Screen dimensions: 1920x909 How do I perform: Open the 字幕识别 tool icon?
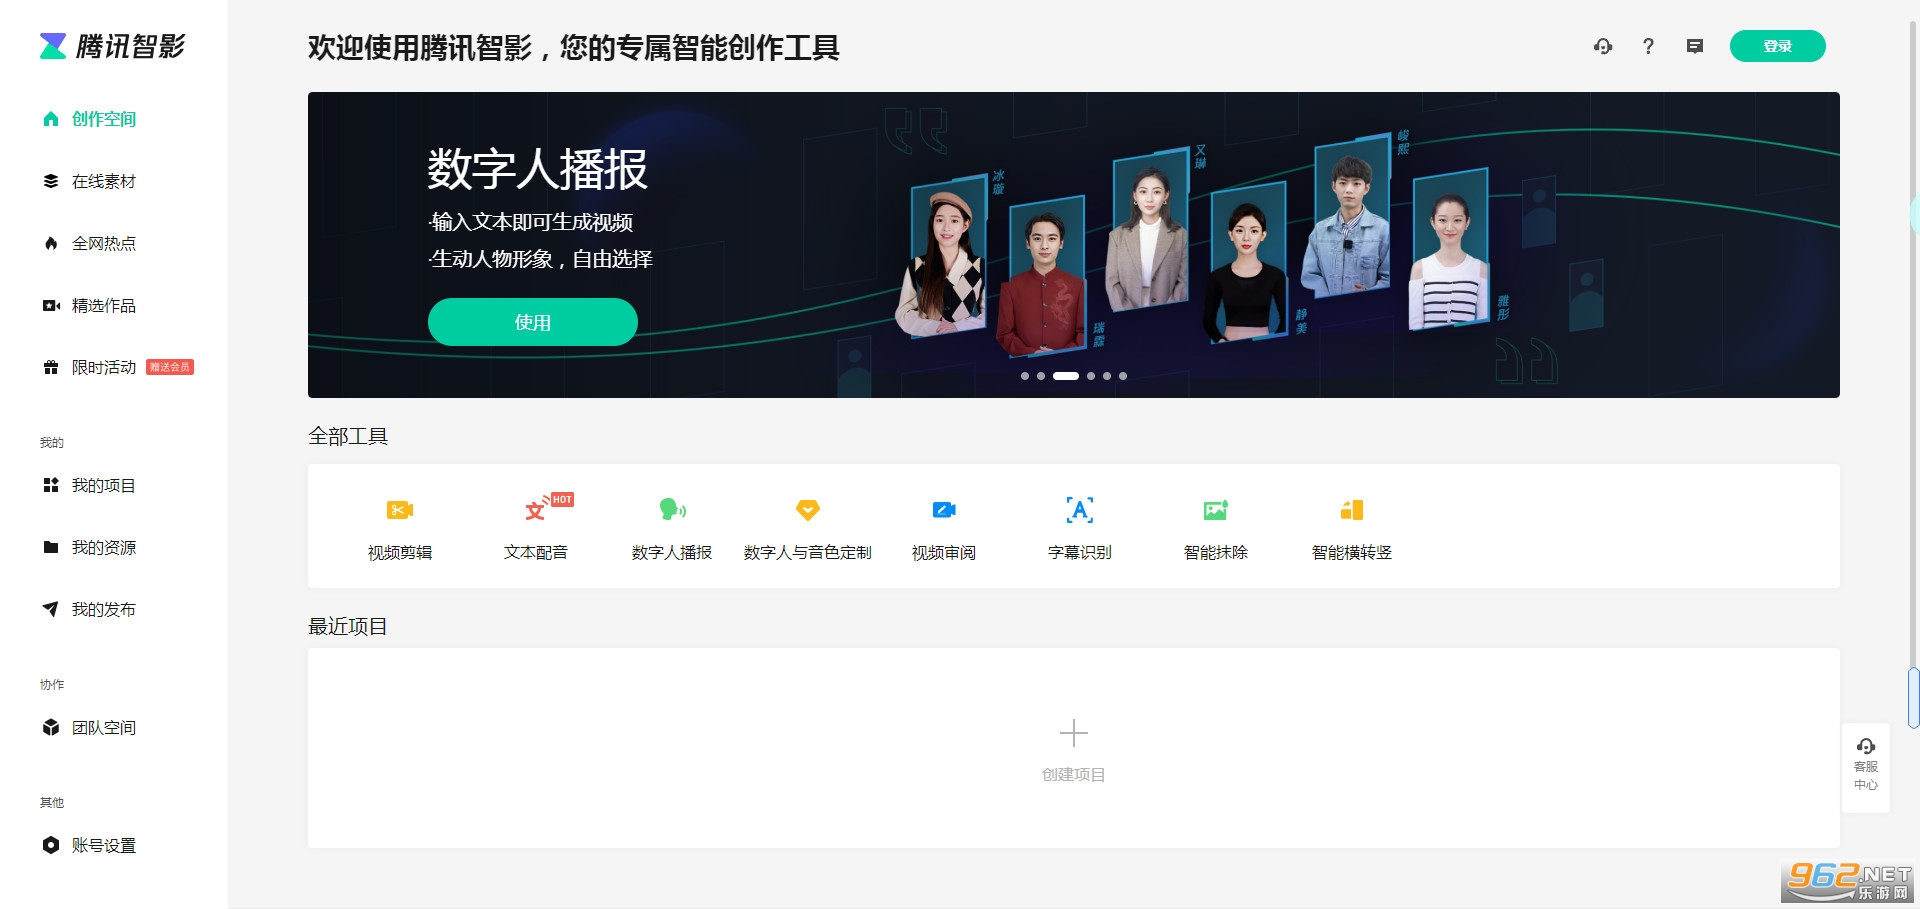click(x=1080, y=510)
